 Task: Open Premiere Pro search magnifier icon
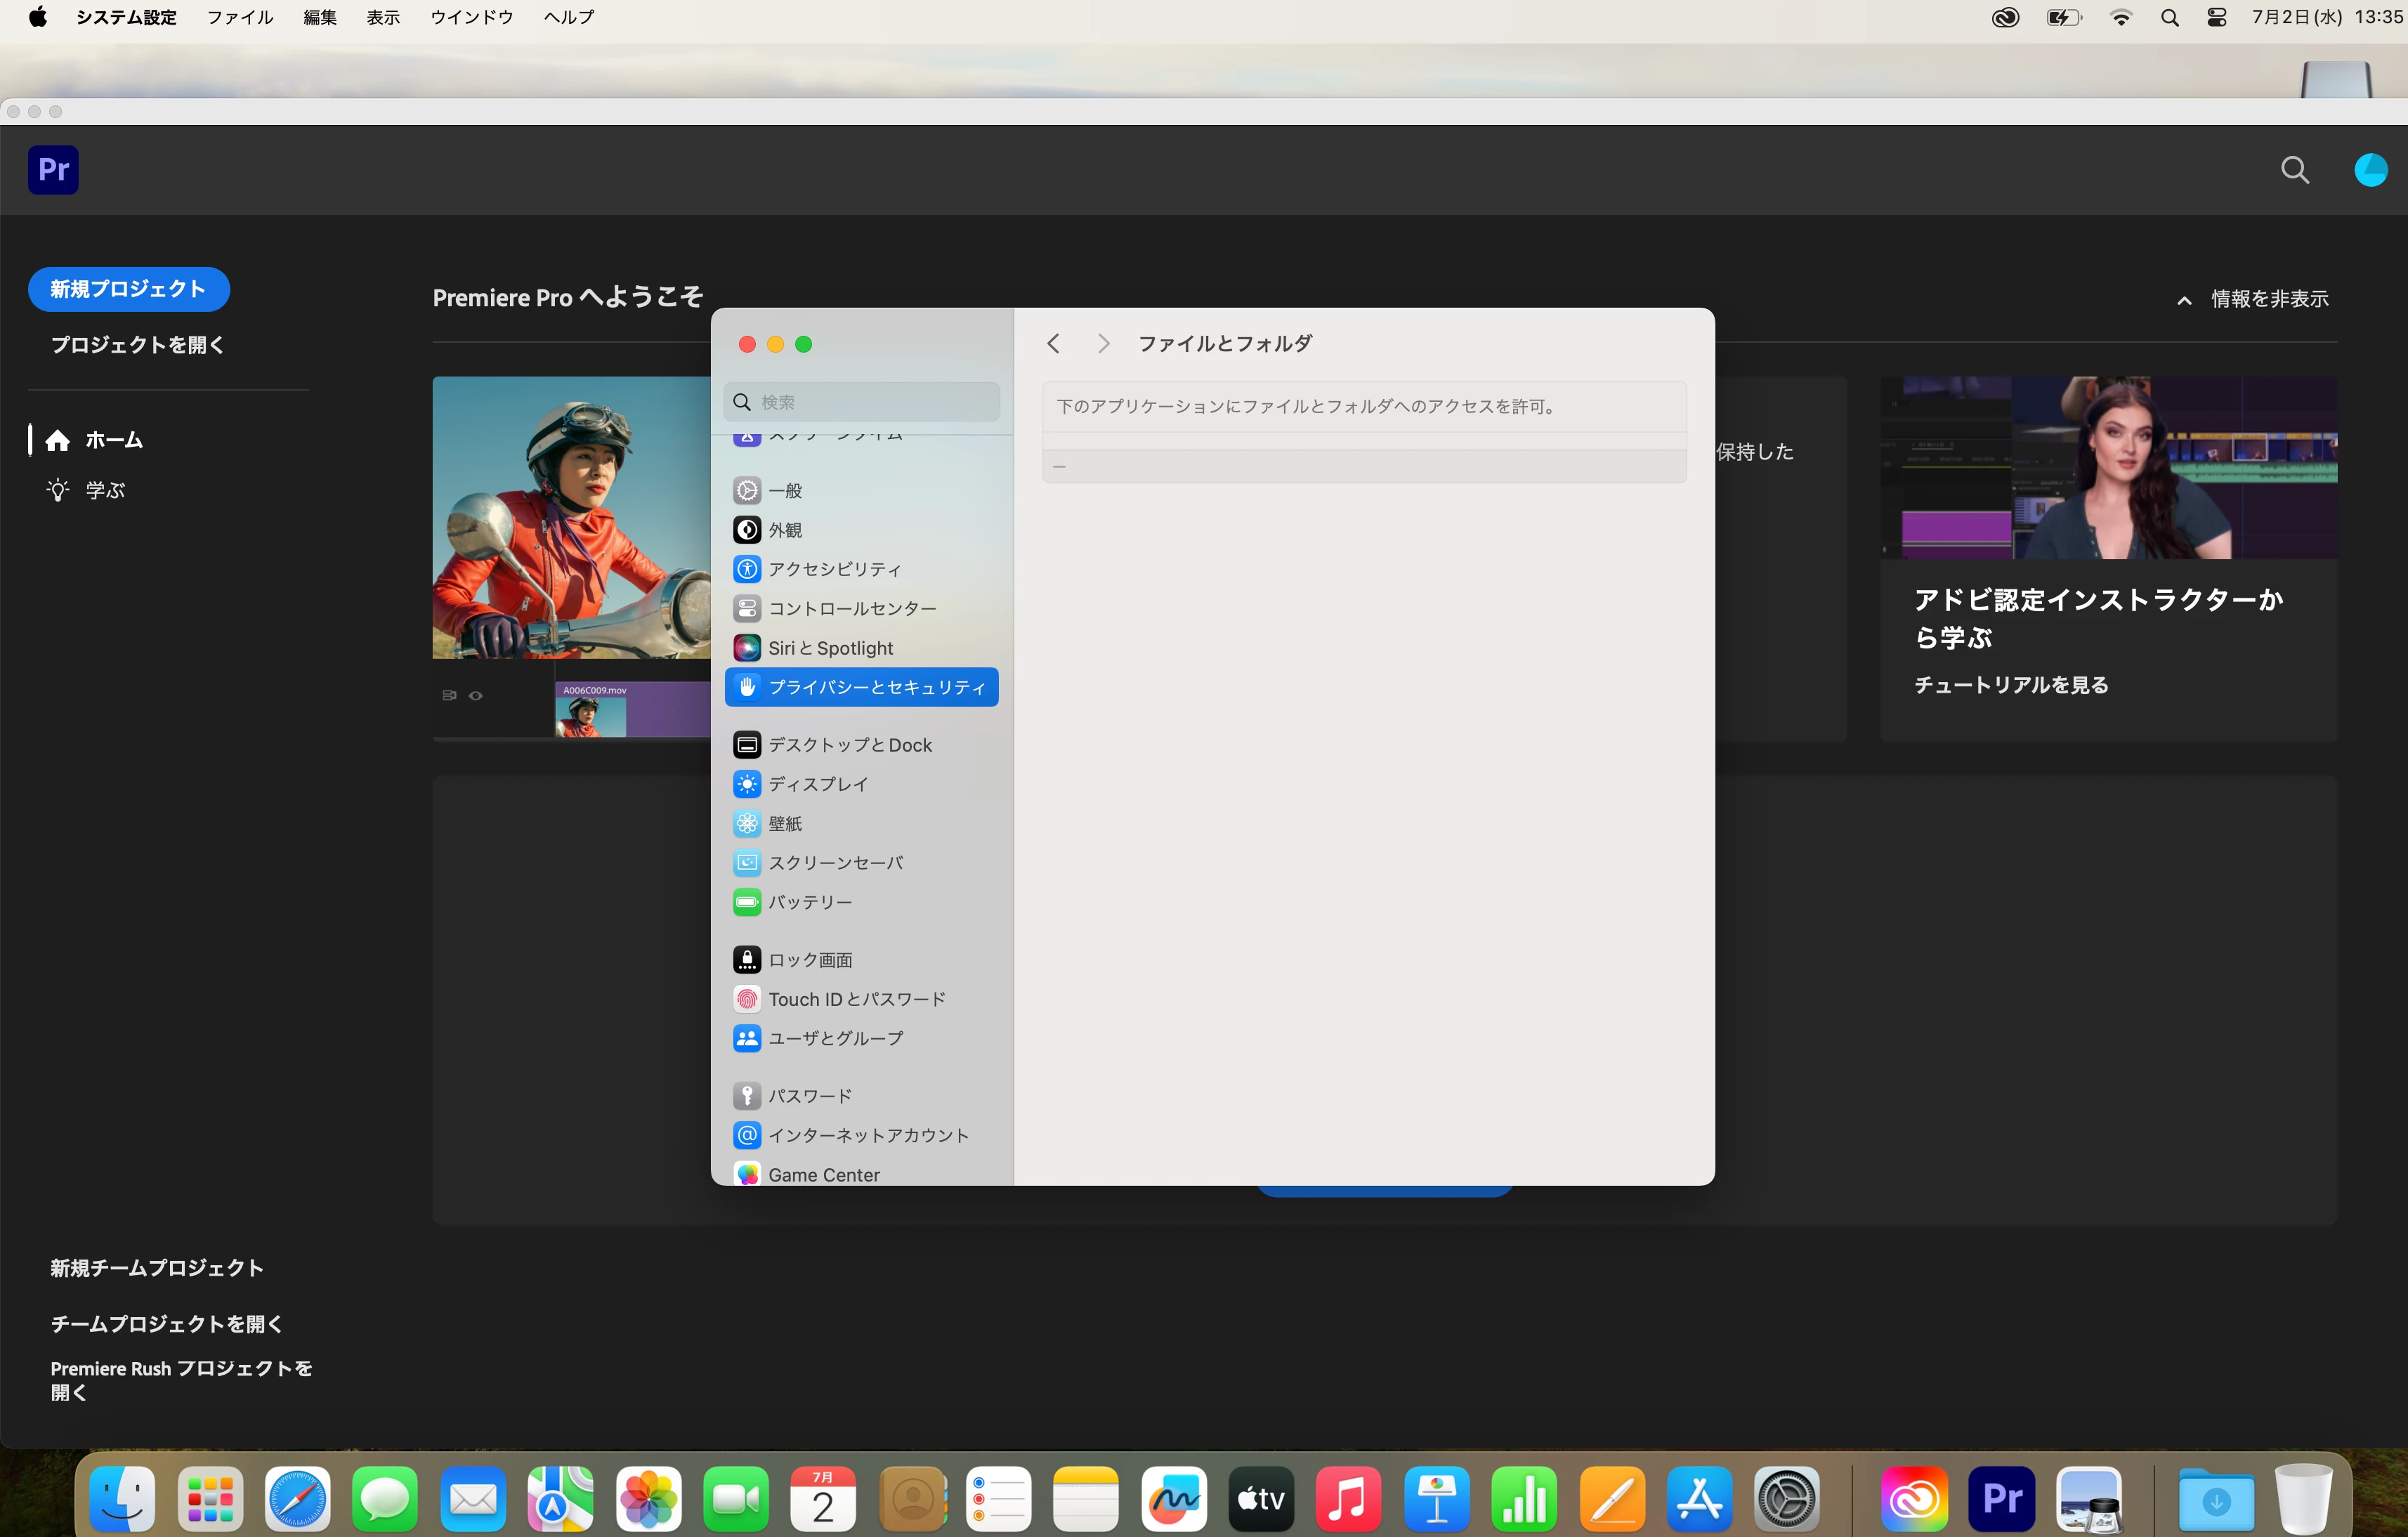[2294, 170]
